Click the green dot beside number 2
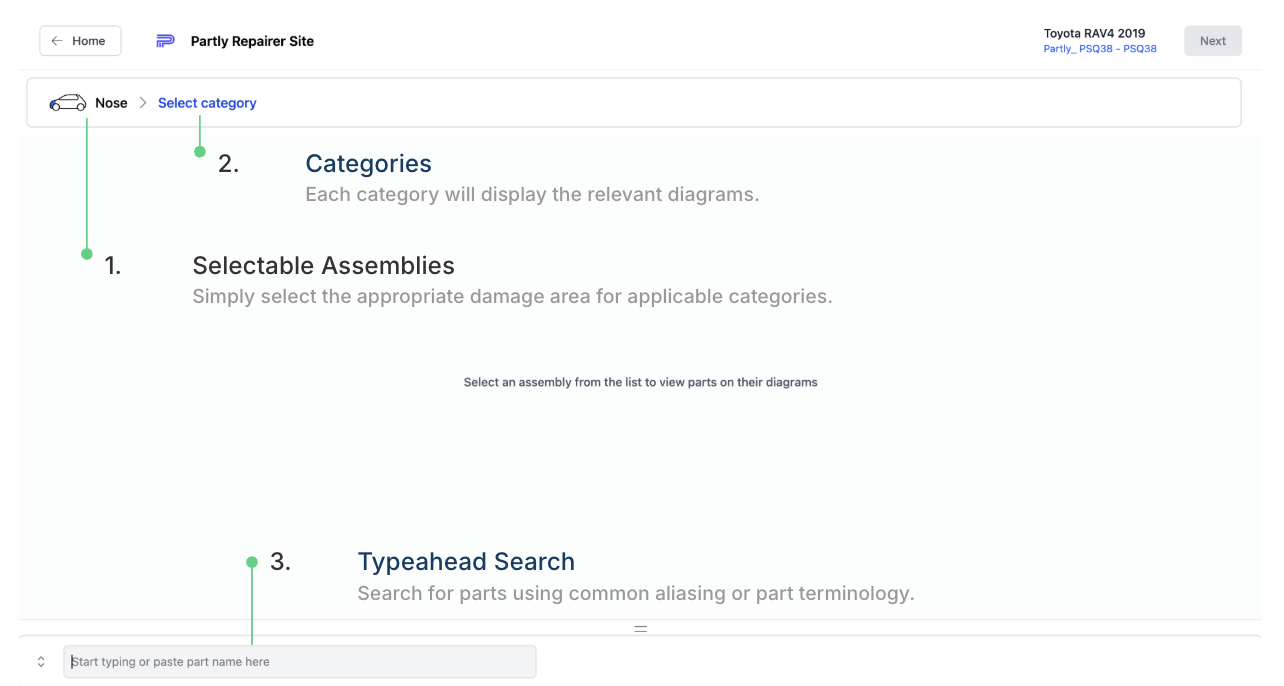 click(200, 152)
